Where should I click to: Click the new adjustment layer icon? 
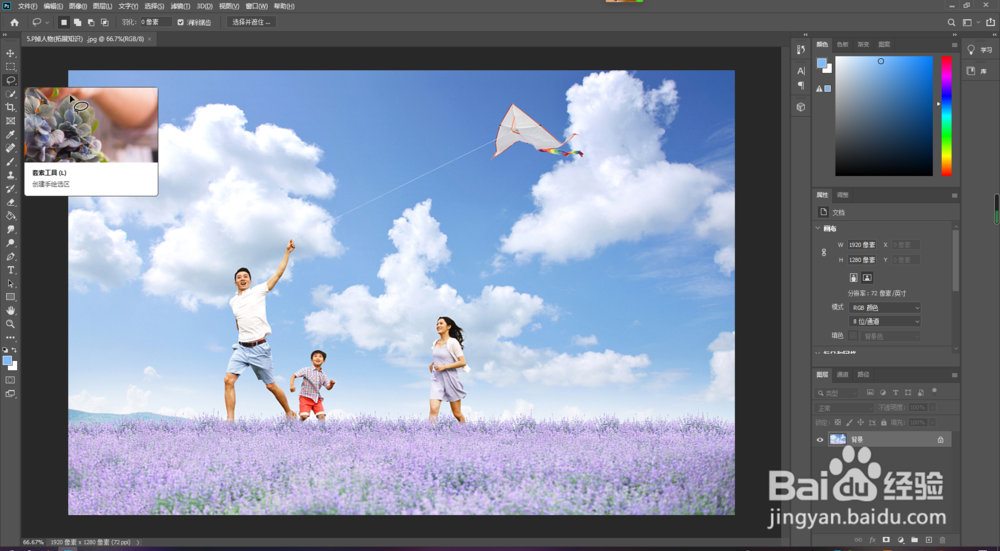[x=901, y=540]
